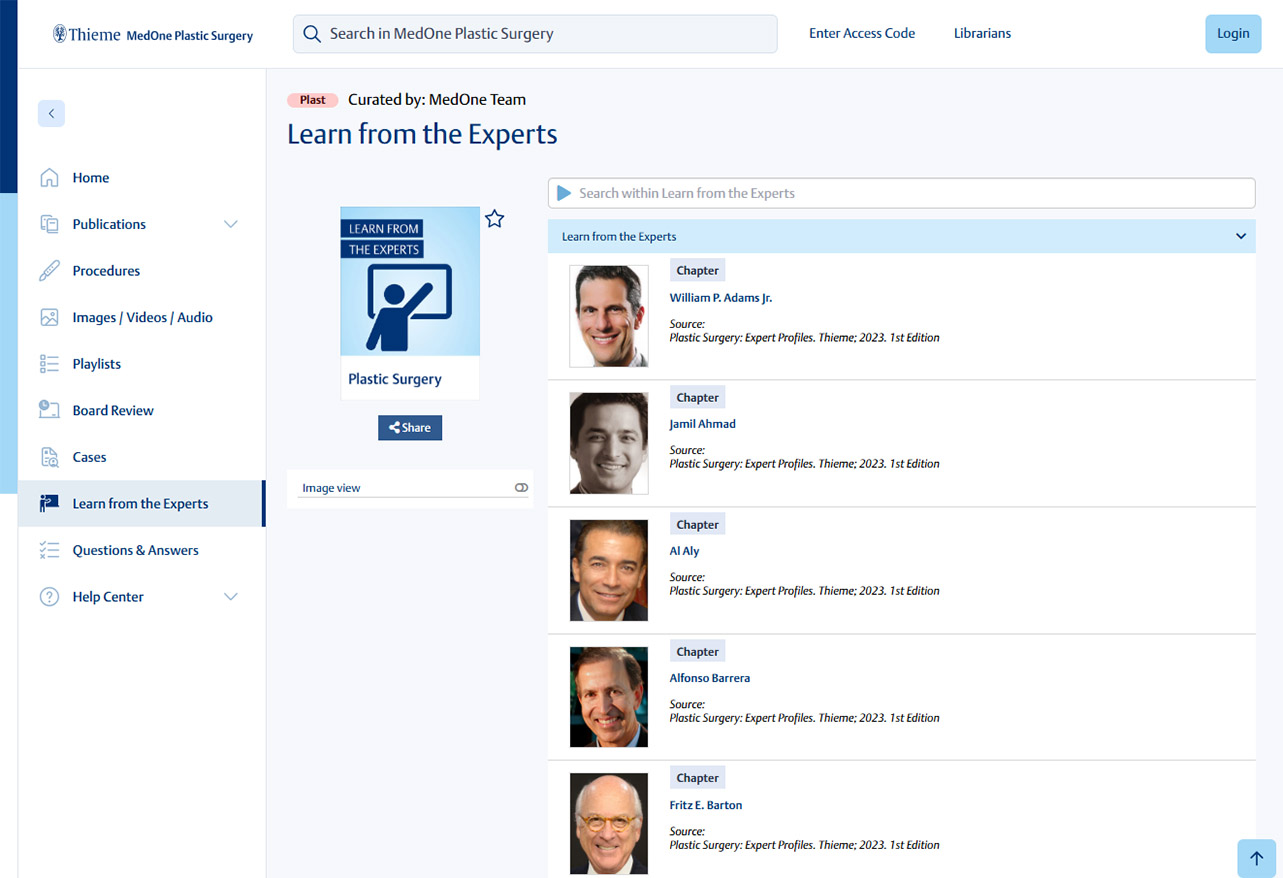Select the Home icon in the sidebar

[49, 177]
